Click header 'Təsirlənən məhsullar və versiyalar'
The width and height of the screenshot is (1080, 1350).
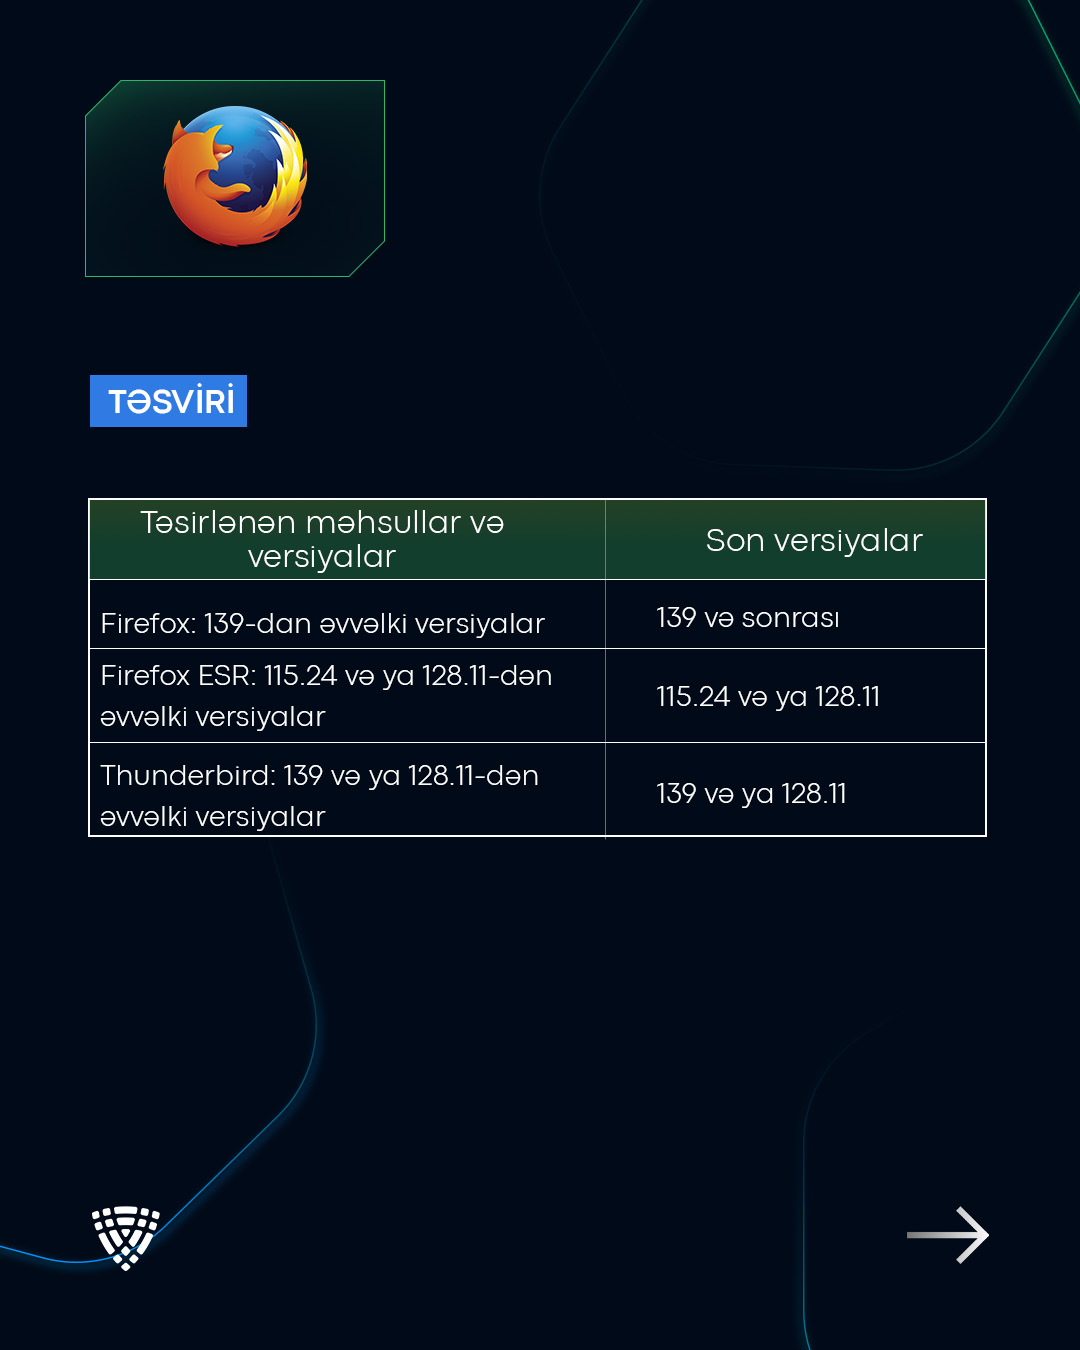click(x=347, y=539)
